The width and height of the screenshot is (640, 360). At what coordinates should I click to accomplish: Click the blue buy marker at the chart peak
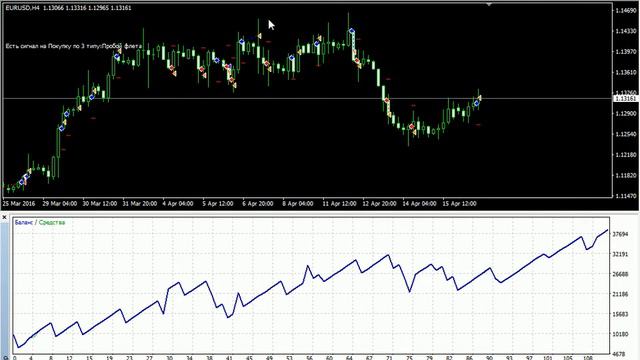point(352,31)
